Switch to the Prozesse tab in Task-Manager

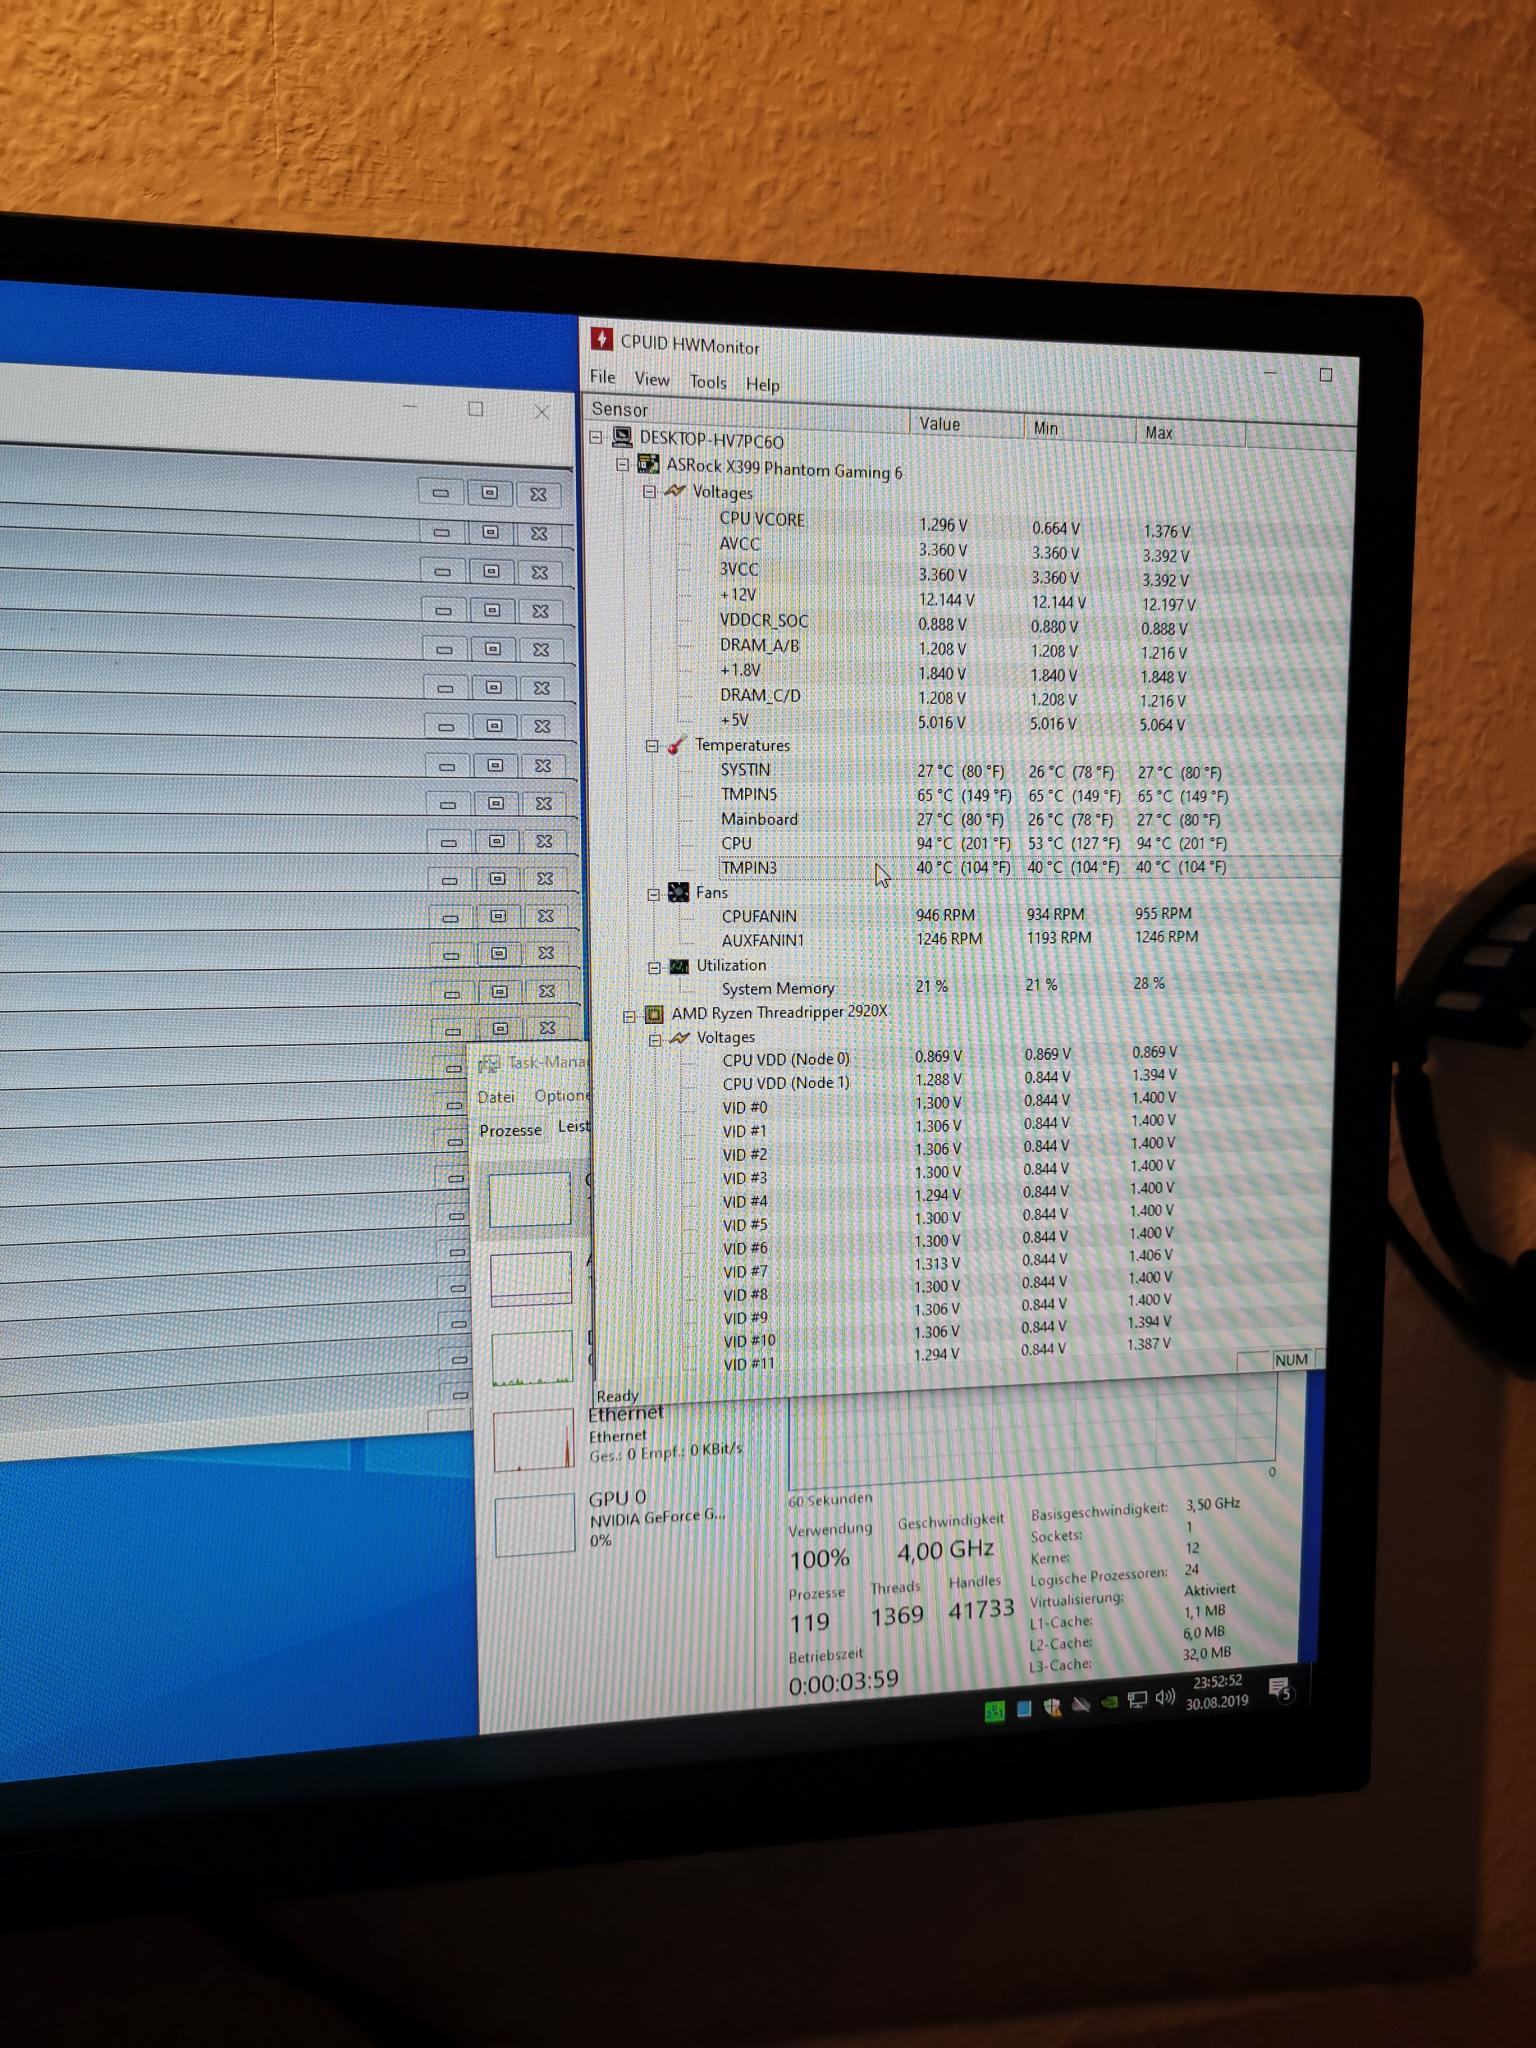point(510,1130)
